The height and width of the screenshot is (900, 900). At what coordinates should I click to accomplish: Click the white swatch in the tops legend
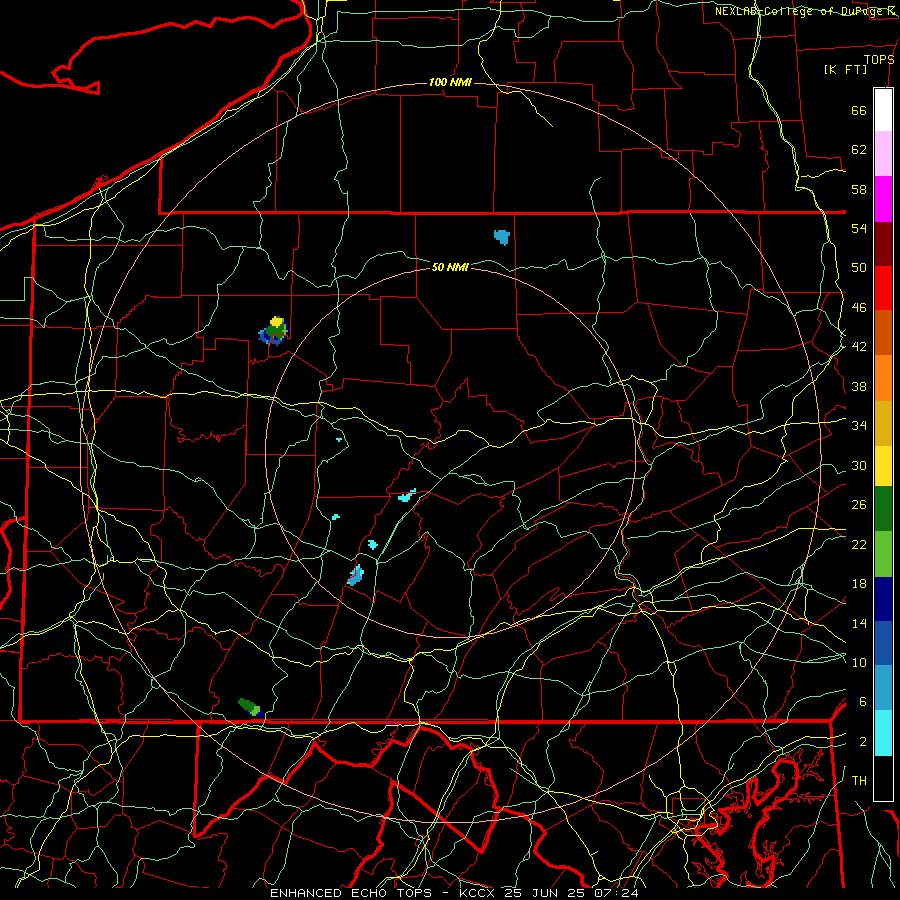point(883,110)
